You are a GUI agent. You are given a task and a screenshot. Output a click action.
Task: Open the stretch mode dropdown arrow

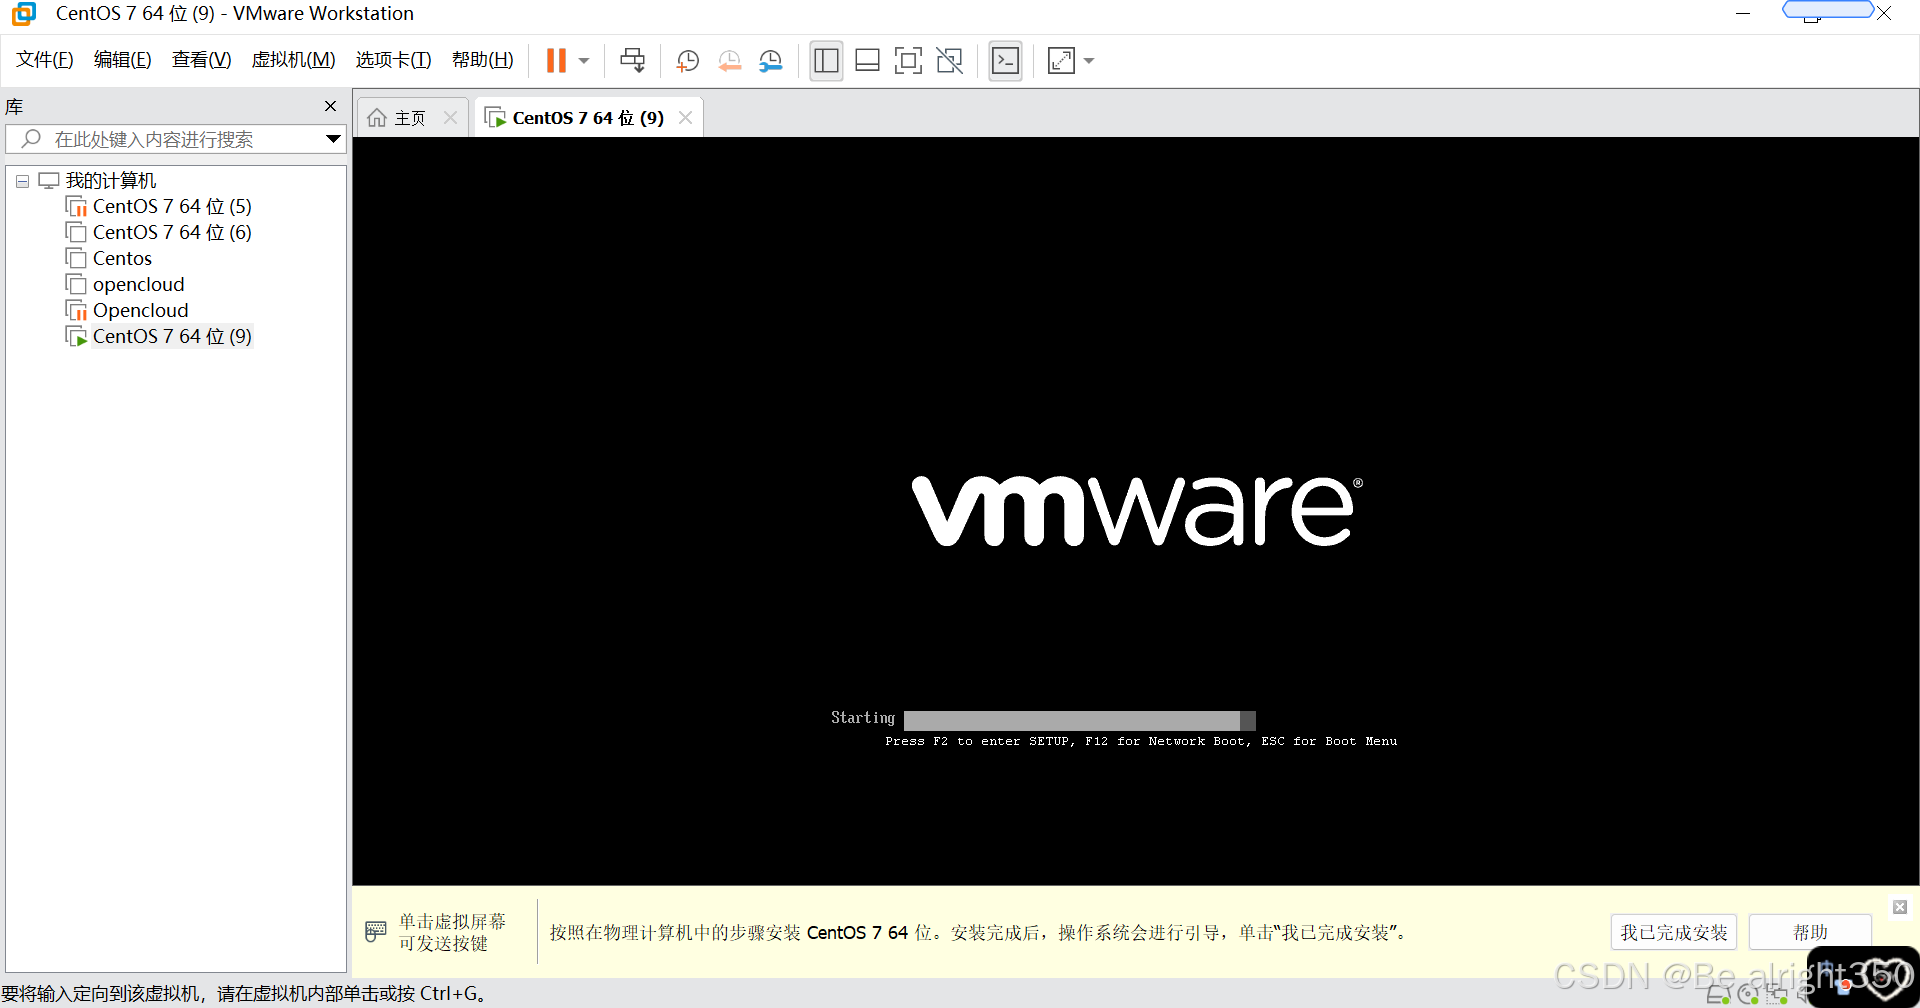pos(1089,61)
